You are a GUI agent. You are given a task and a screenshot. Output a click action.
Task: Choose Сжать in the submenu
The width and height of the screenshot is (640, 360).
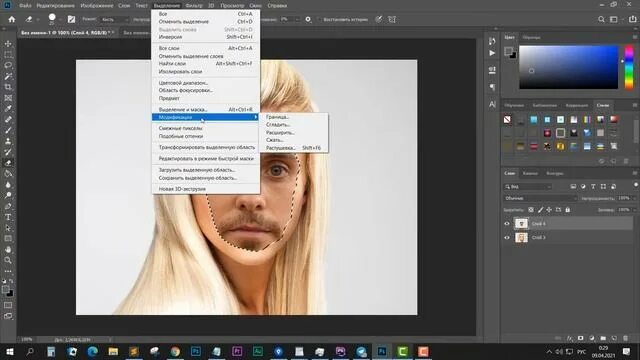click(x=293, y=140)
